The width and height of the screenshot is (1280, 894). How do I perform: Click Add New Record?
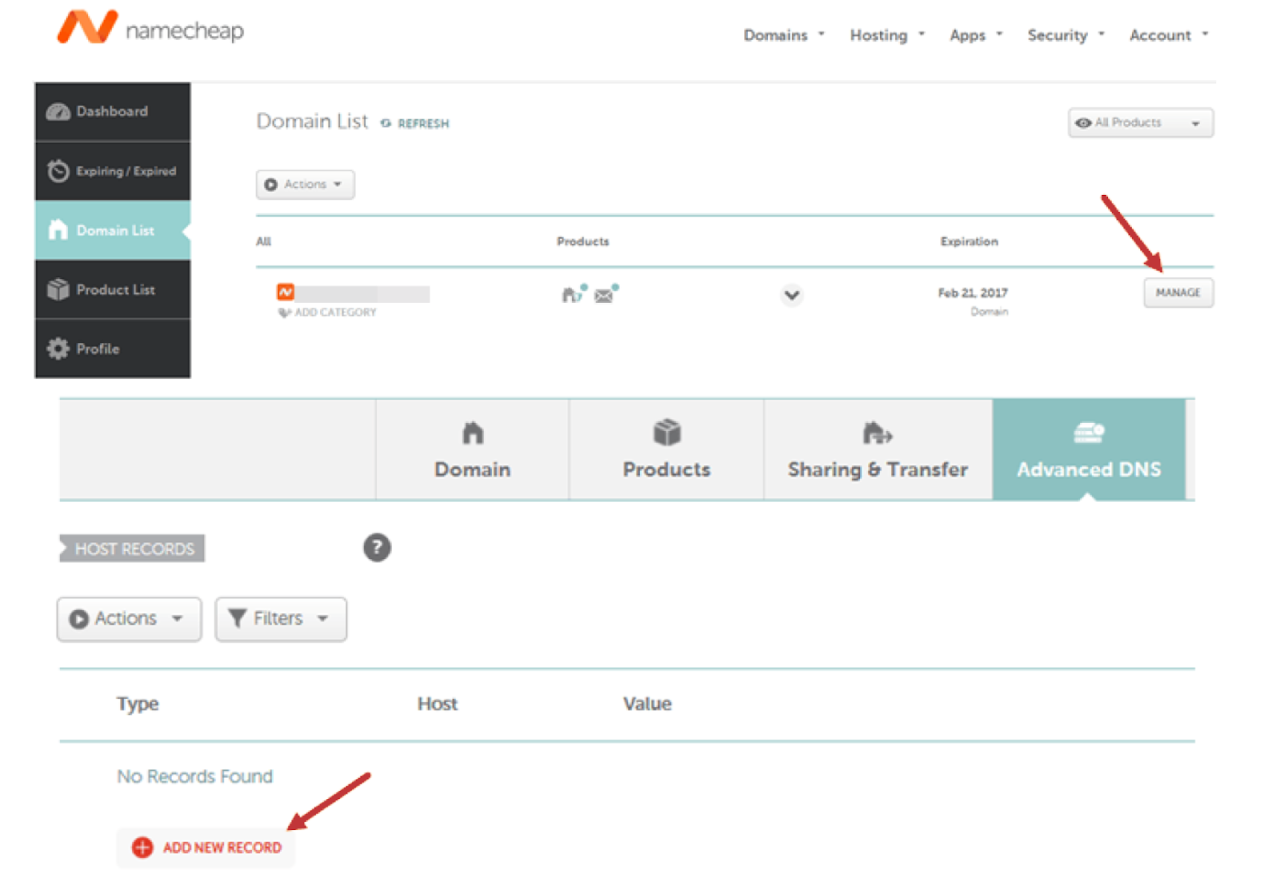click(x=207, y=848)
